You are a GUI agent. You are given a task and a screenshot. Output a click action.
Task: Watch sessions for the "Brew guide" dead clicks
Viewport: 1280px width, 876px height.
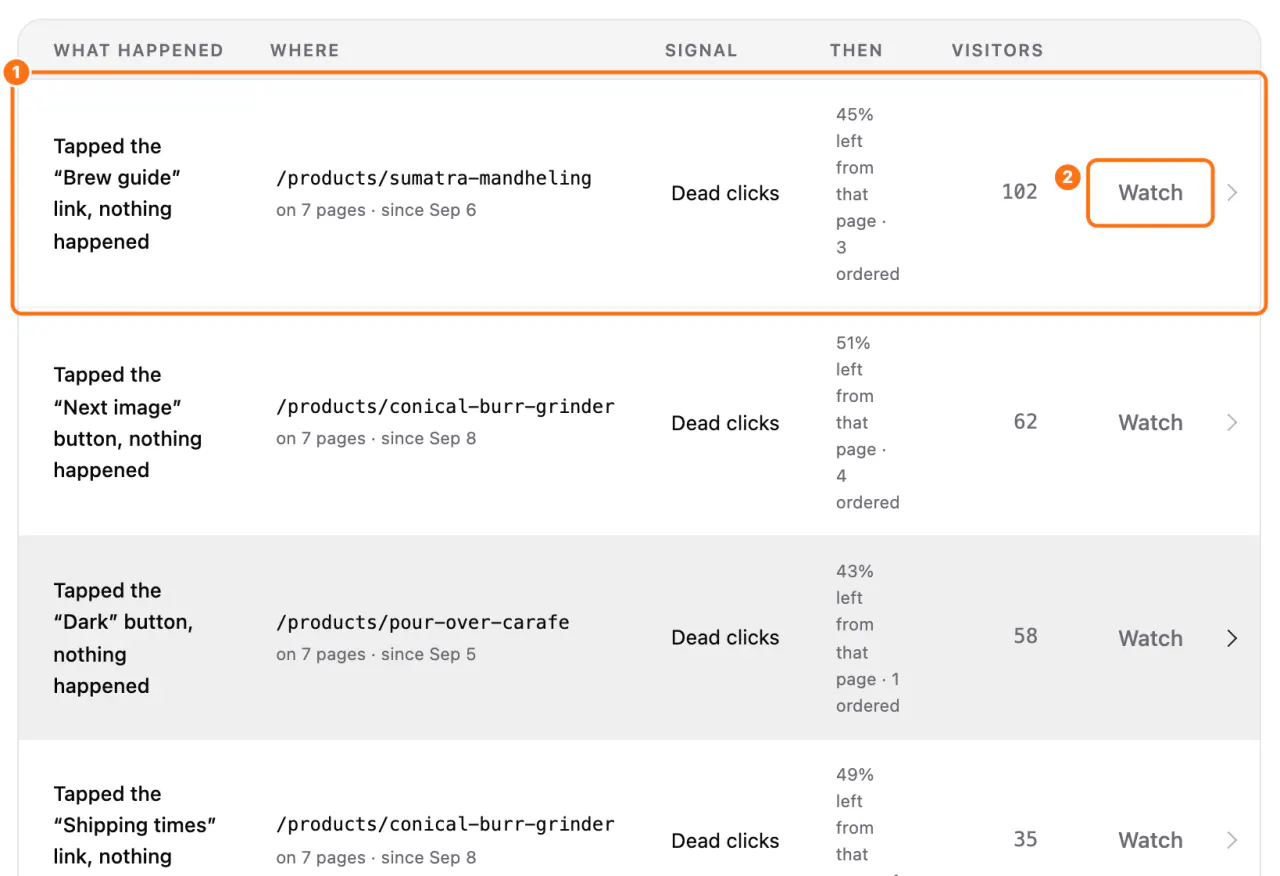pos(1150,193)
